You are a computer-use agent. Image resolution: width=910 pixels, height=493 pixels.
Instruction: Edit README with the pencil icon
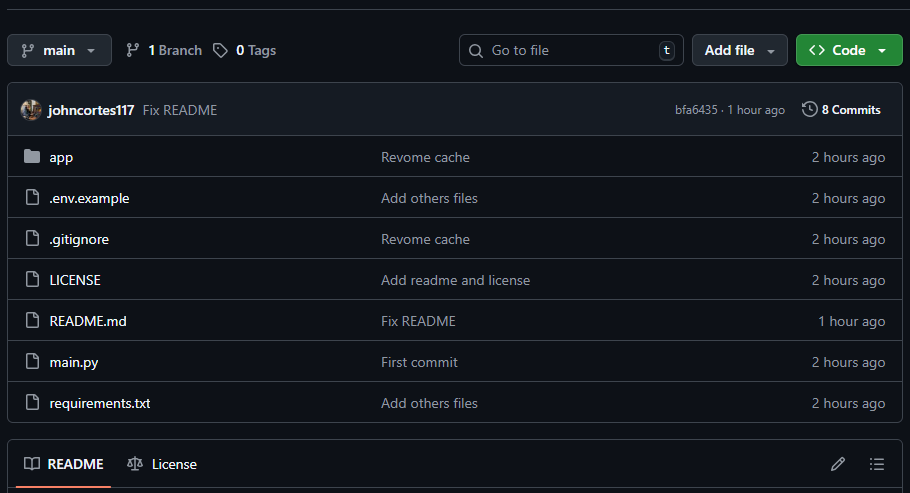838,464
